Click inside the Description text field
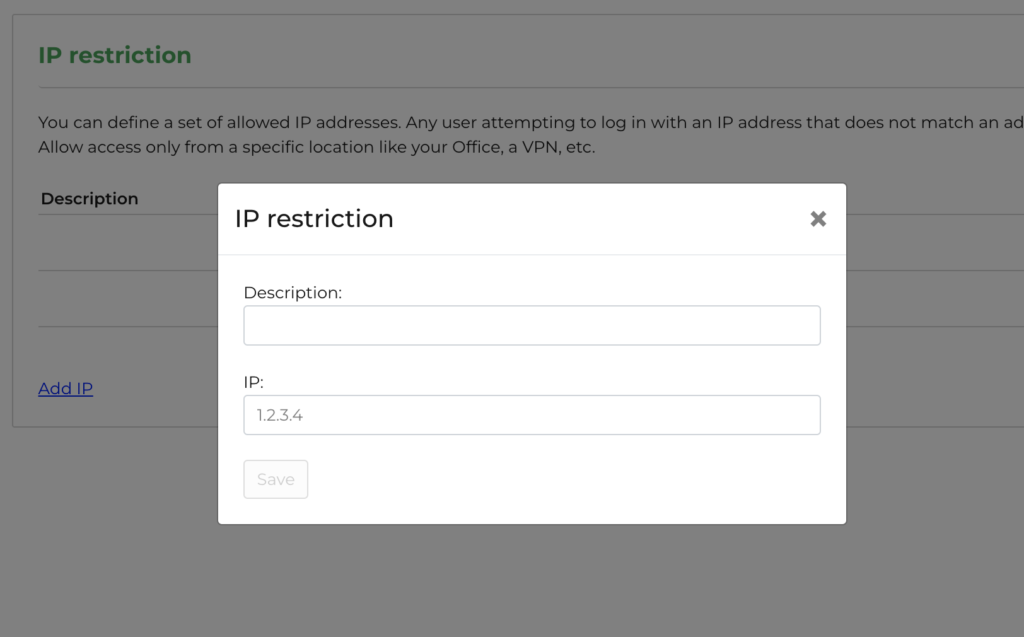Screen dimensions: 1024x637 531,325
